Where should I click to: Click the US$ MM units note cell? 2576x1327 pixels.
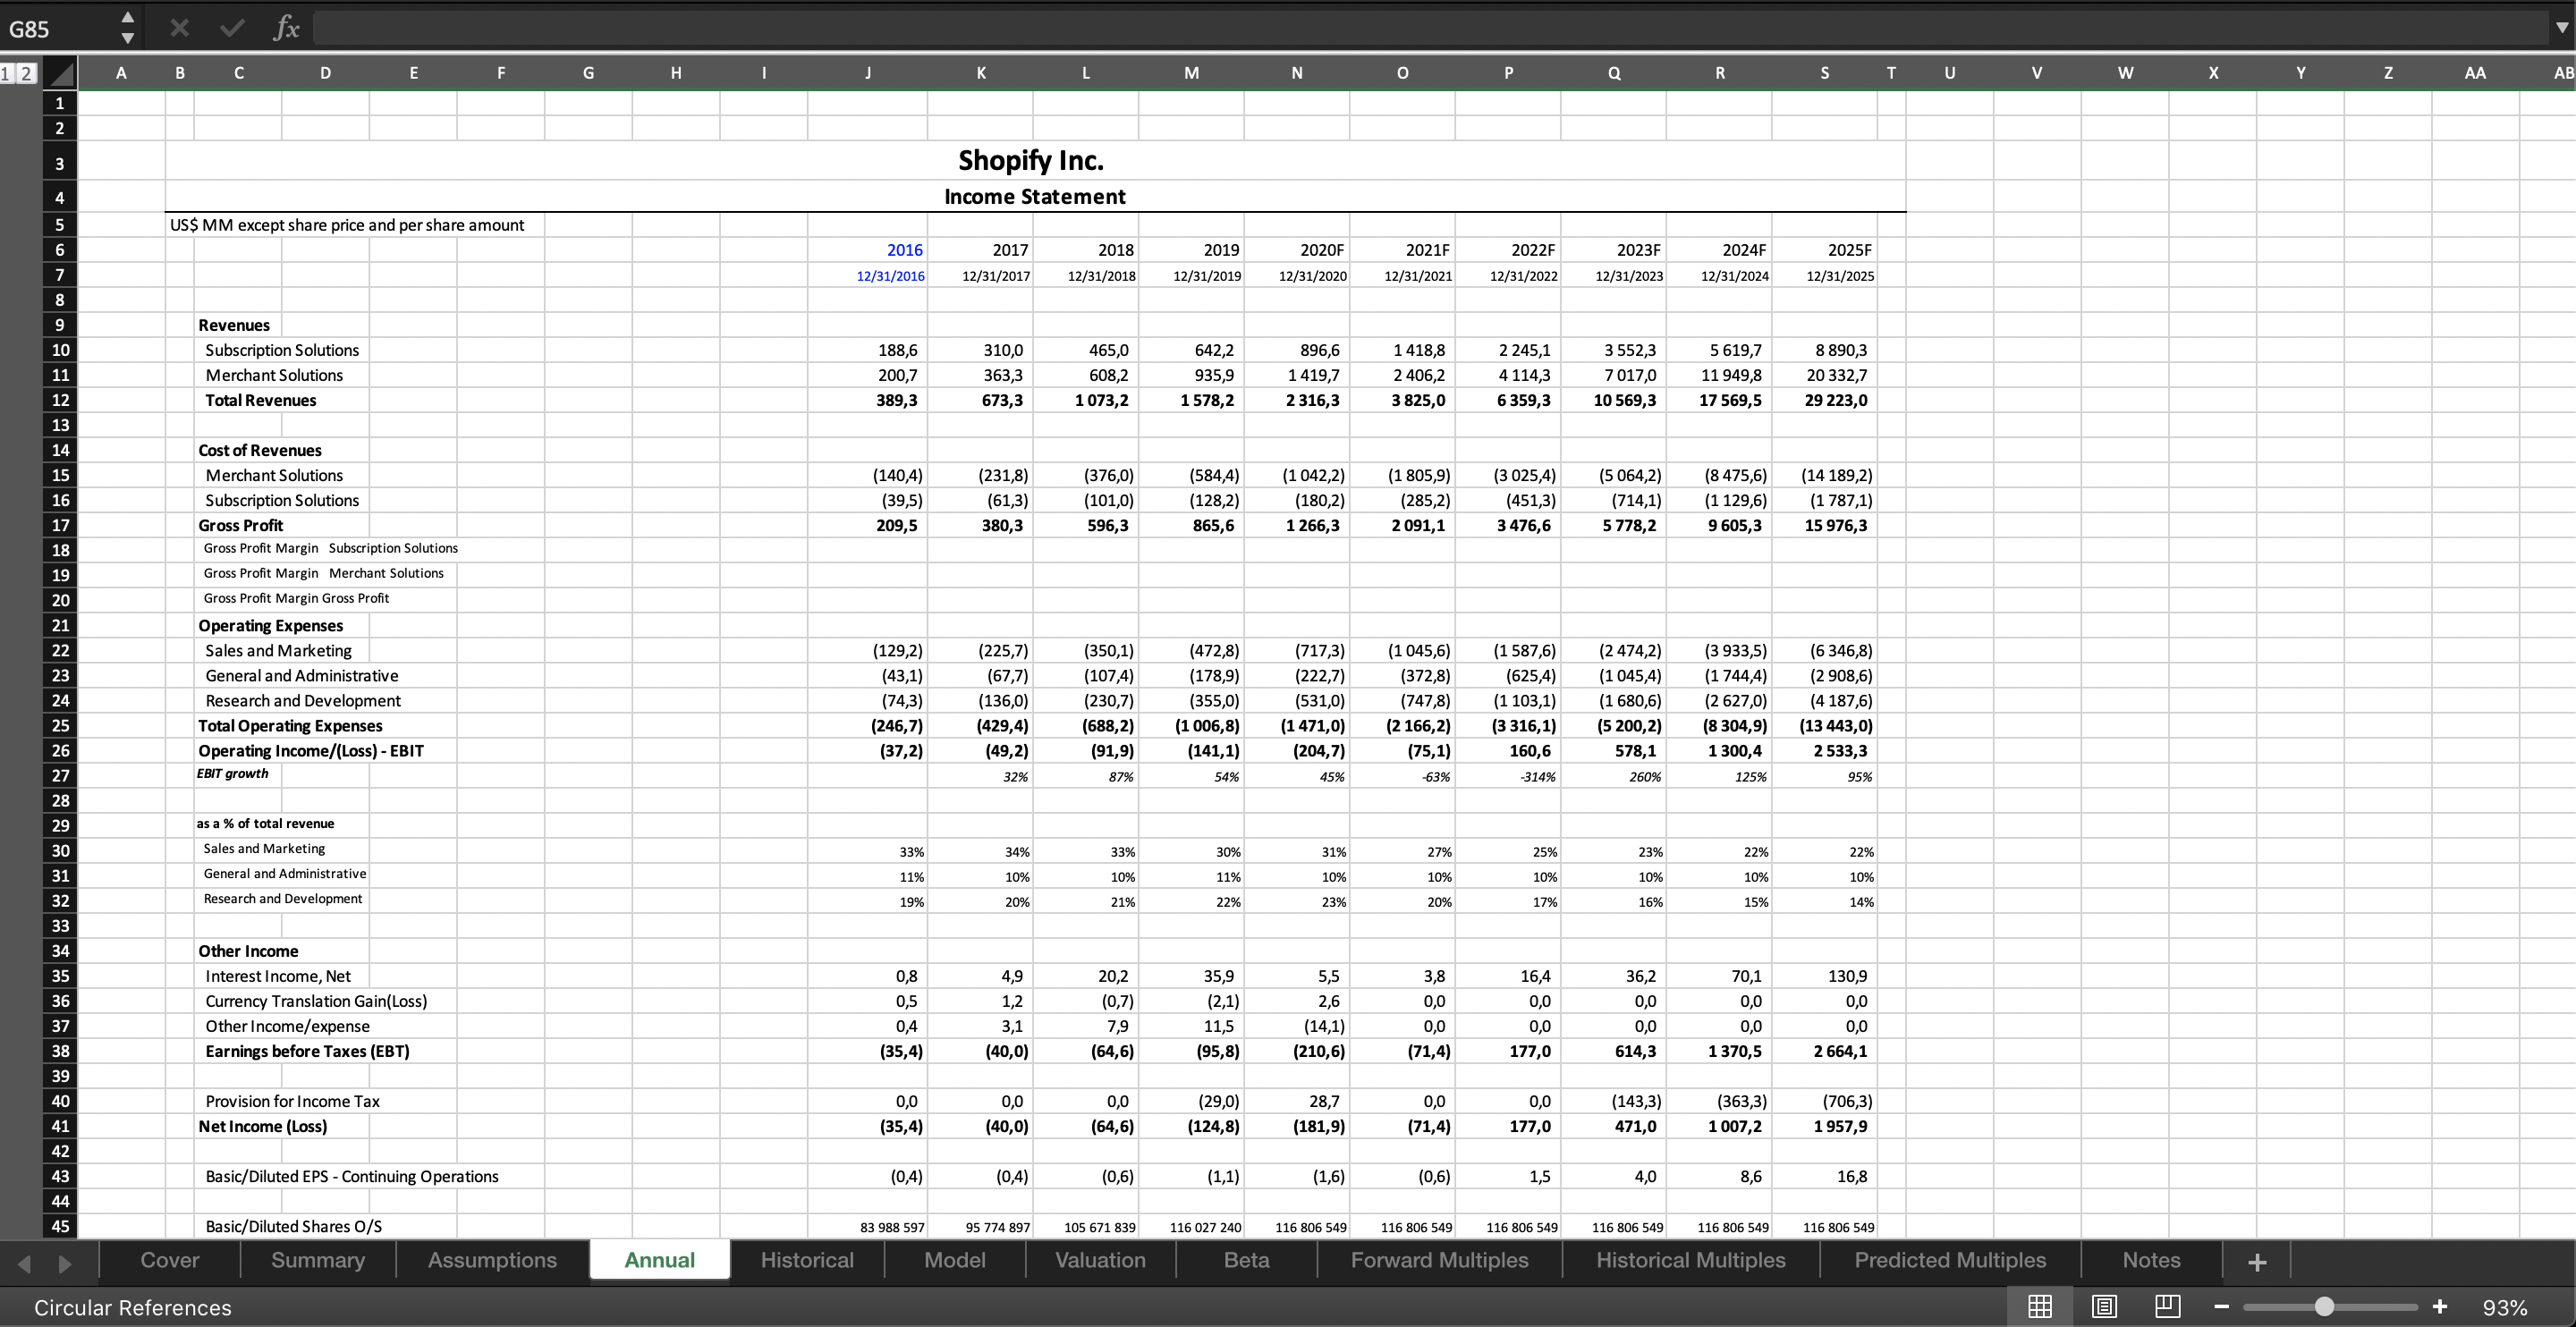click(346, 225)
